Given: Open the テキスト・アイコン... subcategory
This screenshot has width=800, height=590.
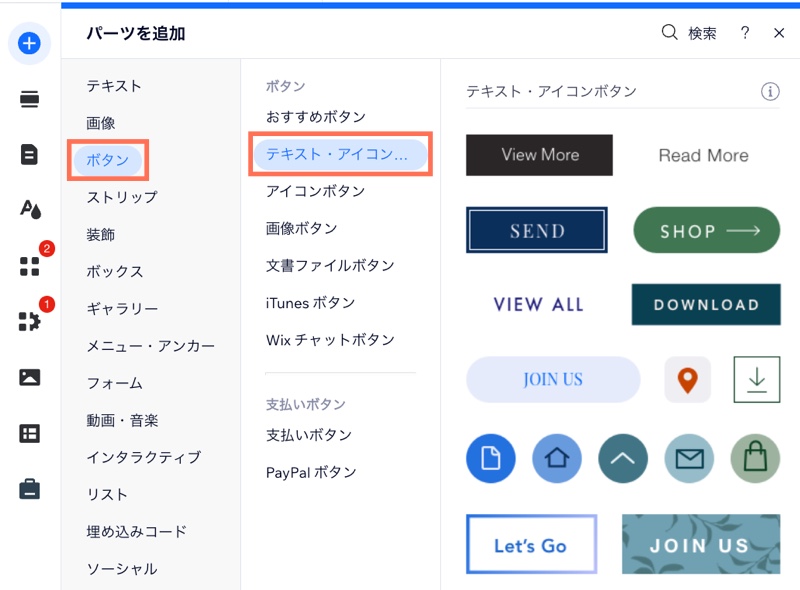Looking at the screenshot, I should click(340, 154).
